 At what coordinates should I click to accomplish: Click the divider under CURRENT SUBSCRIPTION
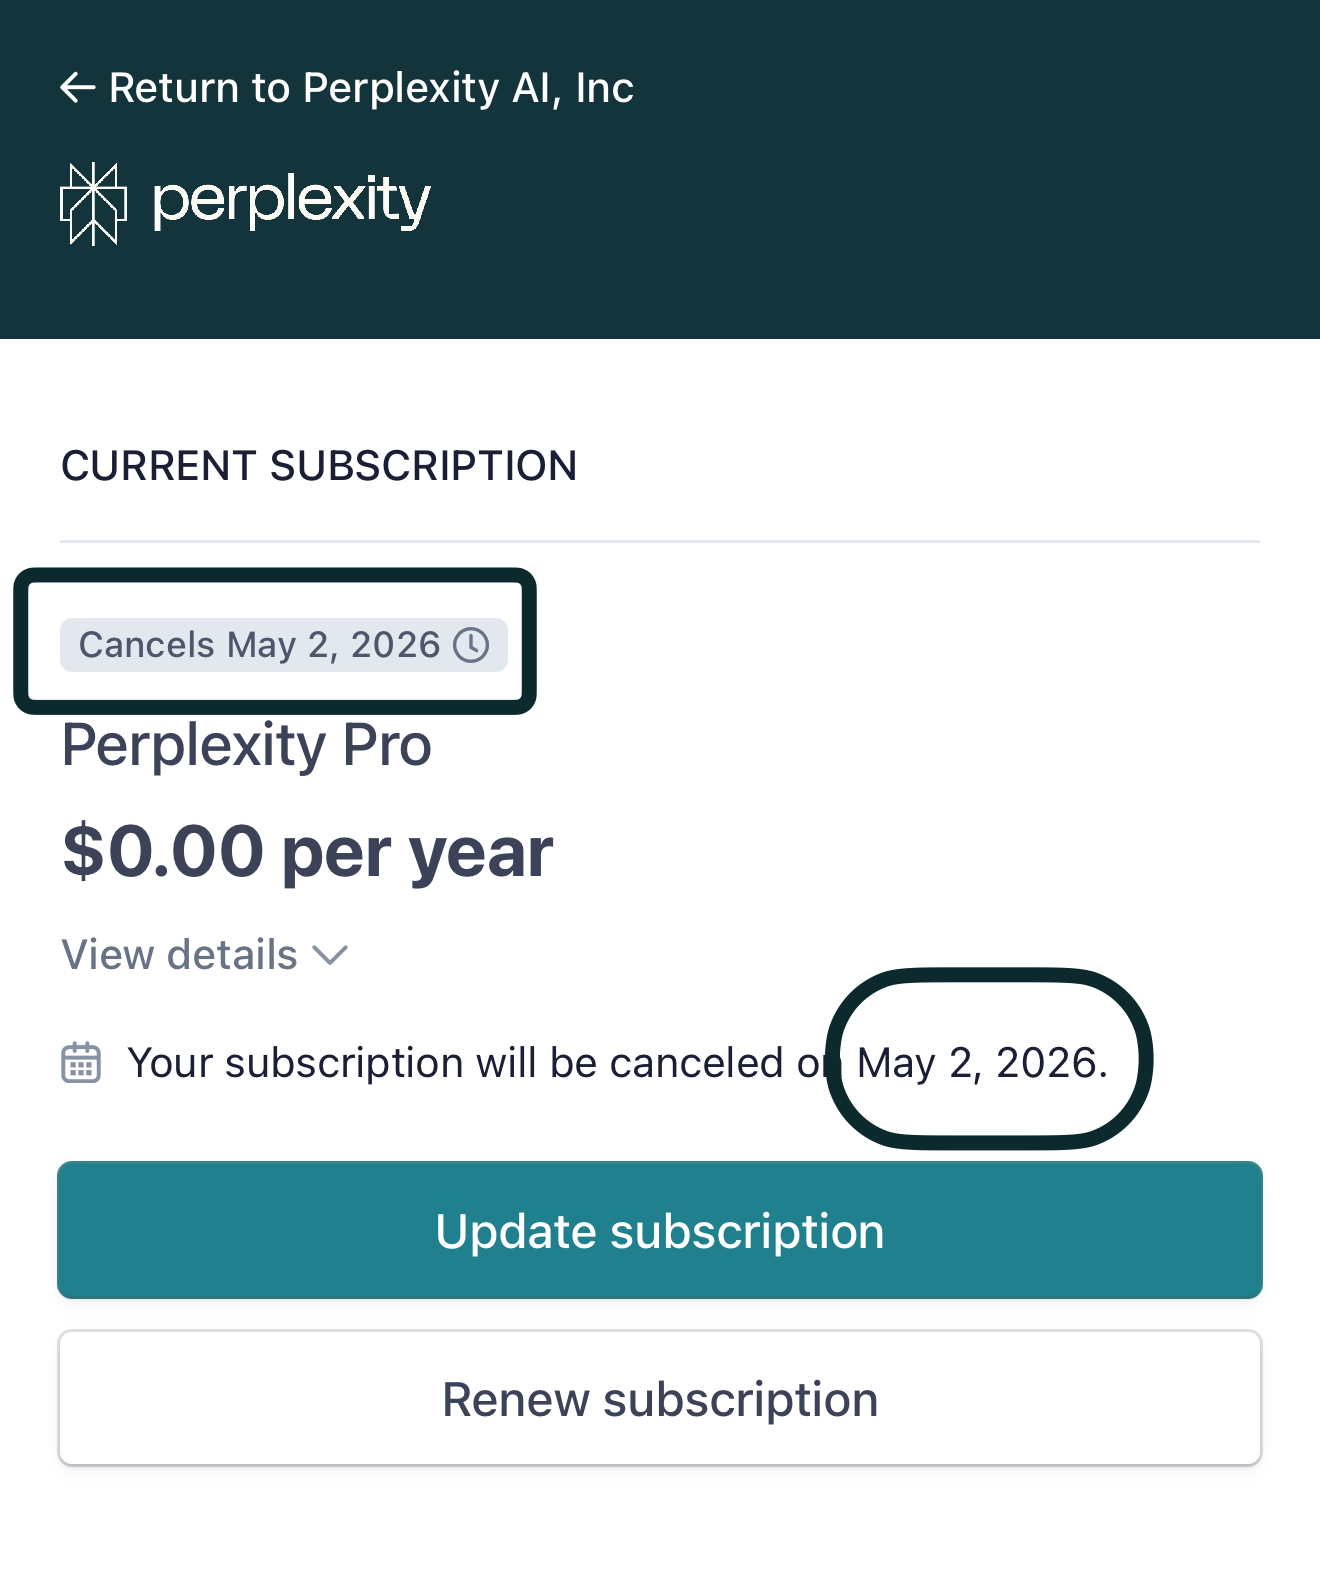(660, 541)
